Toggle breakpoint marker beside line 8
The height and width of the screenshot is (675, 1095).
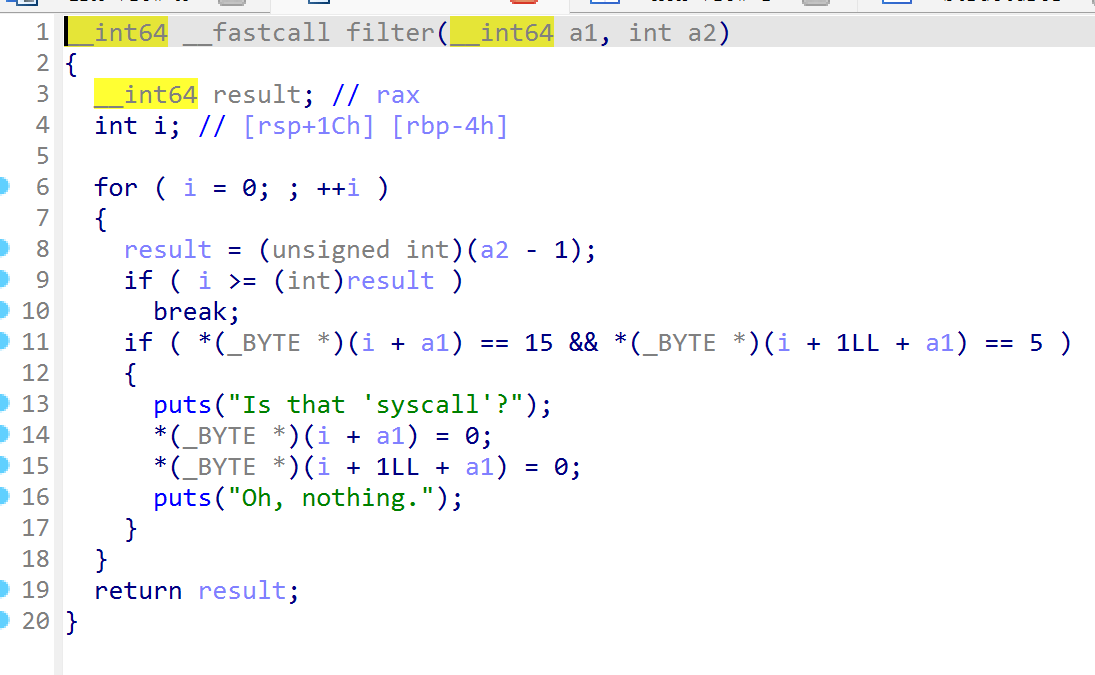tap(4, 248)
